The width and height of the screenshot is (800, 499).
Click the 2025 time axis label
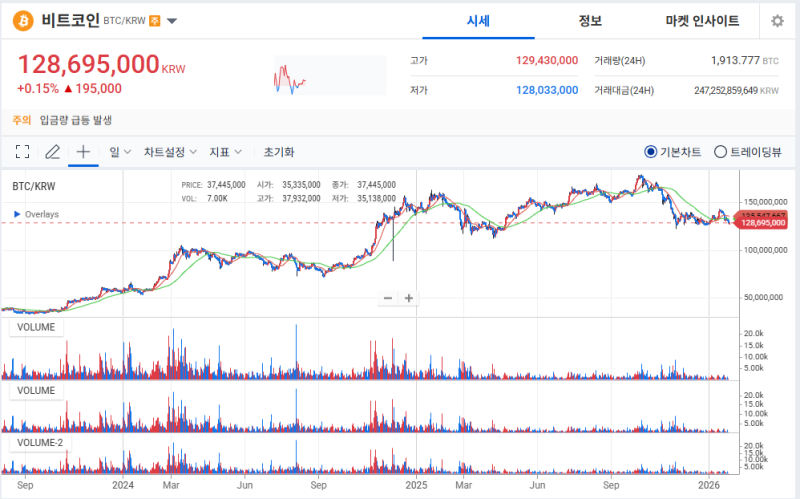coord(416,485)
